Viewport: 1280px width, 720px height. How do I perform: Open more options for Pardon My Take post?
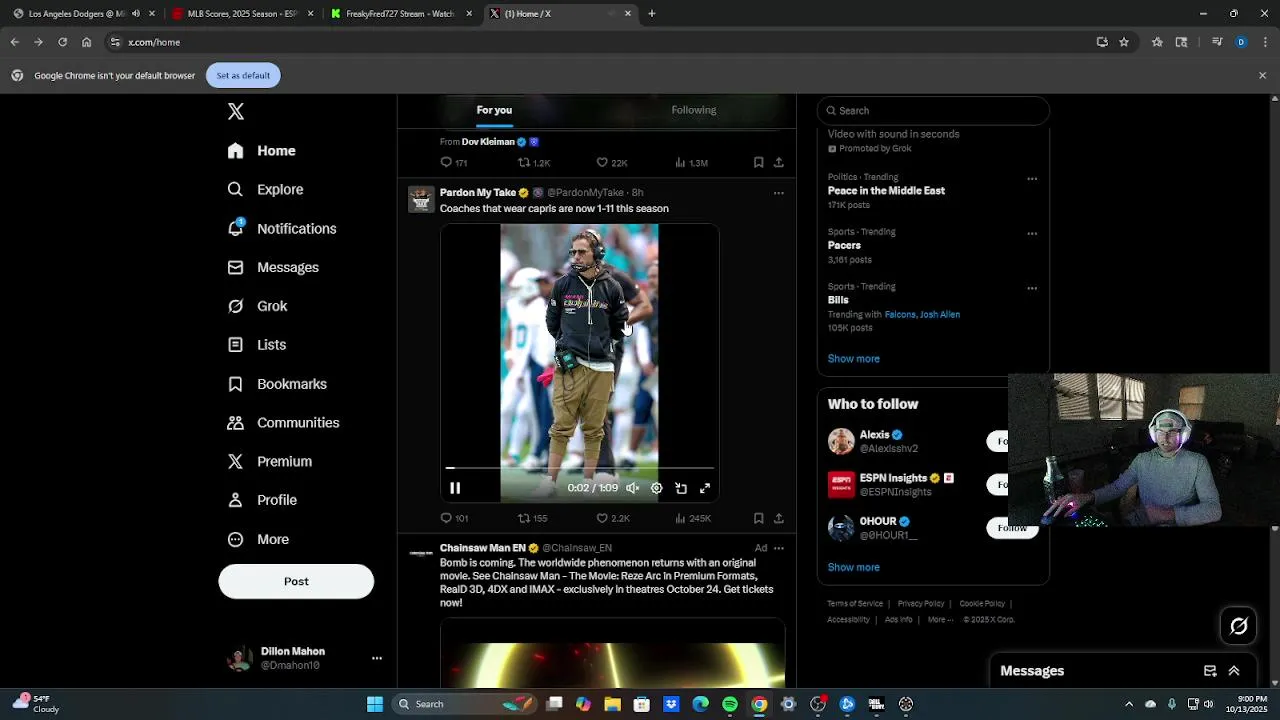pyautogui.click(x=779, y=193)
